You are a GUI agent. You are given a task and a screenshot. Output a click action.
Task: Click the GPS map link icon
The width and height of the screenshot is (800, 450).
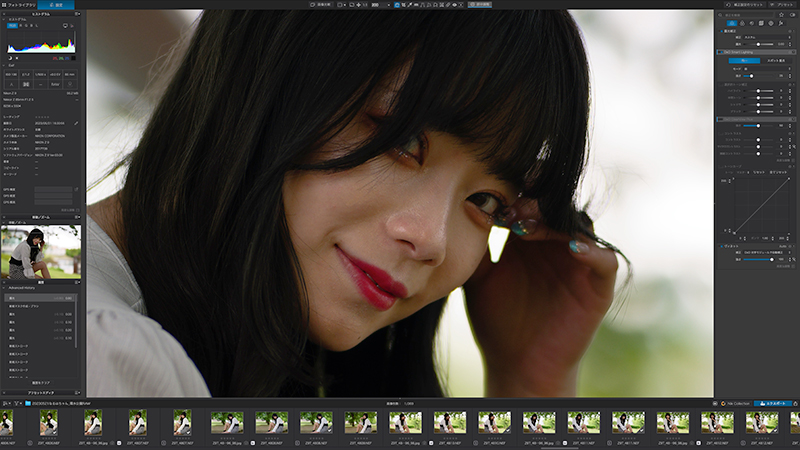click(76, 189)
